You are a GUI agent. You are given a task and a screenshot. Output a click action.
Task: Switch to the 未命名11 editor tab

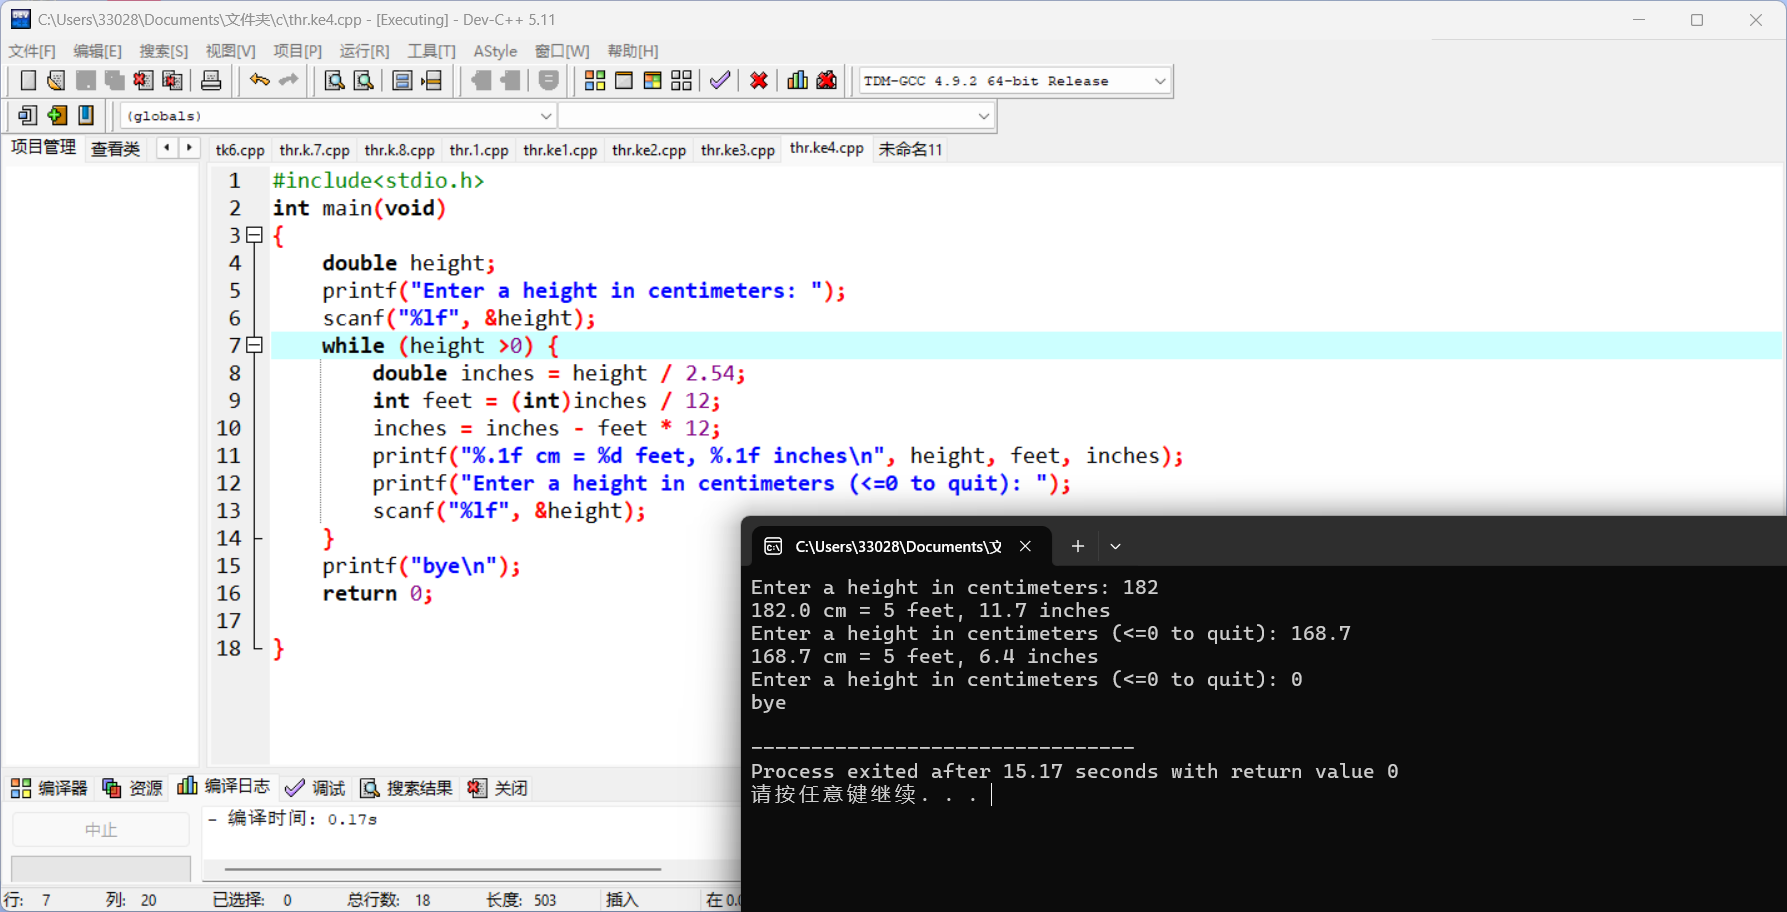[910, 150]
